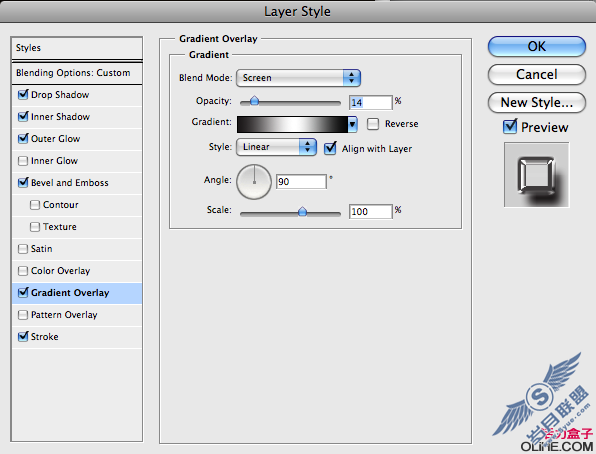Open the Blend Mode Screen dropdown
596x454 pixels.
(298, 78)
